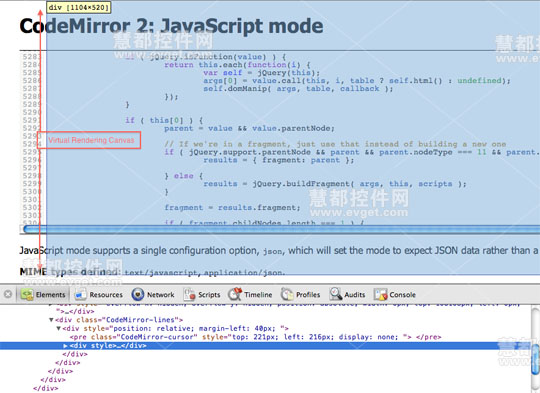Click the code editor horizontal scrollbar

(x=281, y=229)
